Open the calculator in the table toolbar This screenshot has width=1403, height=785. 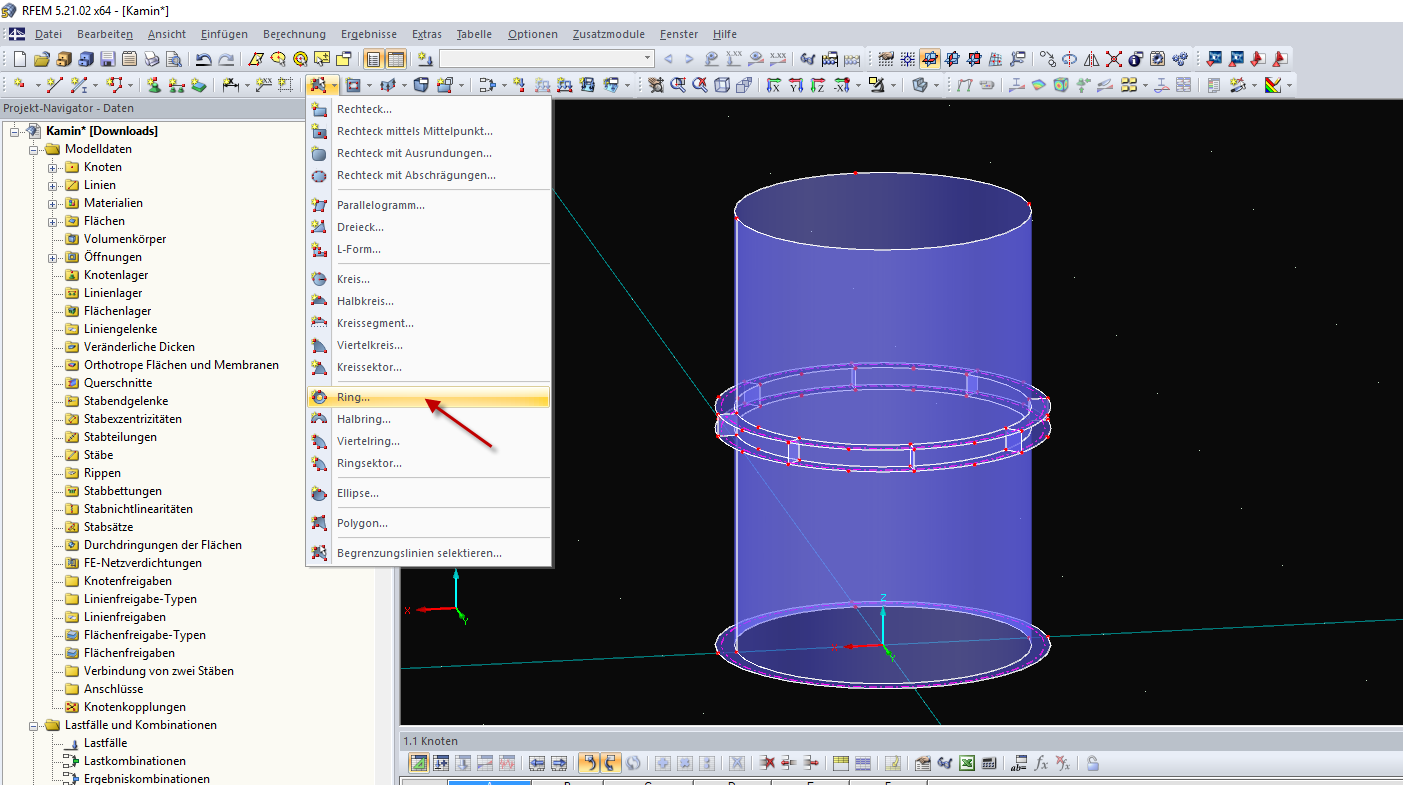(x=988, y=762)
